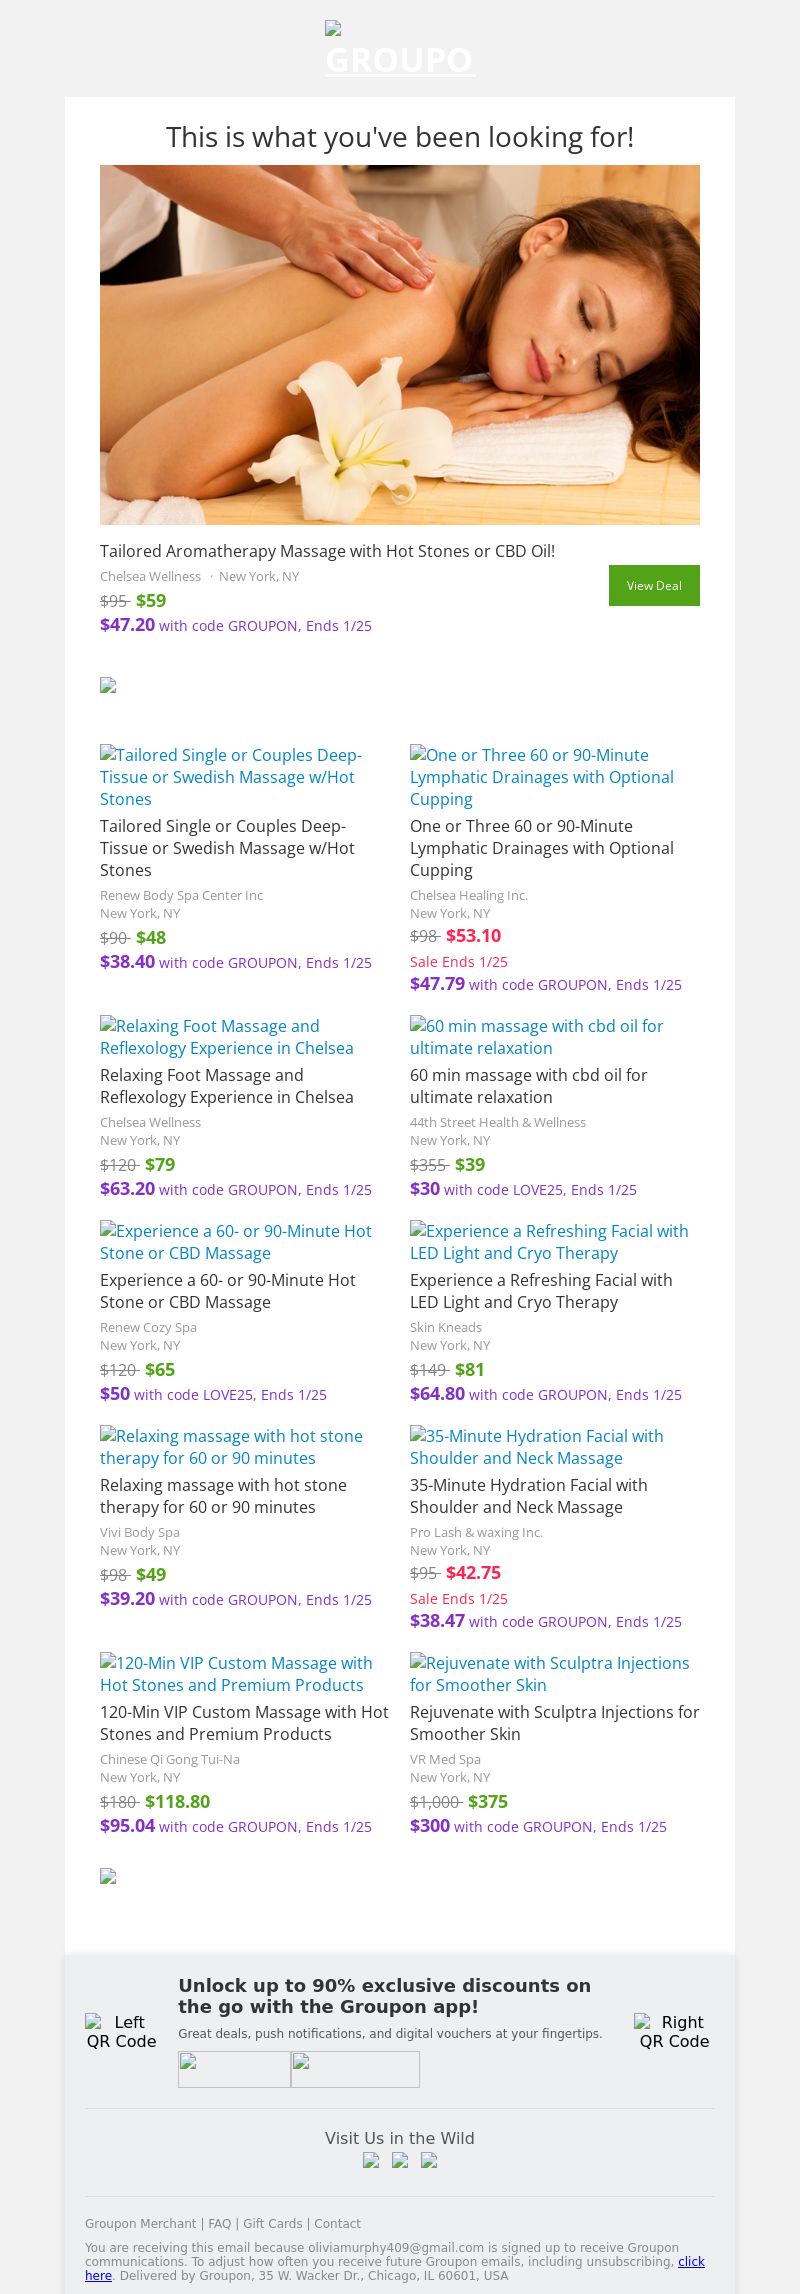Open the middle social media icon

(400, 2160)
